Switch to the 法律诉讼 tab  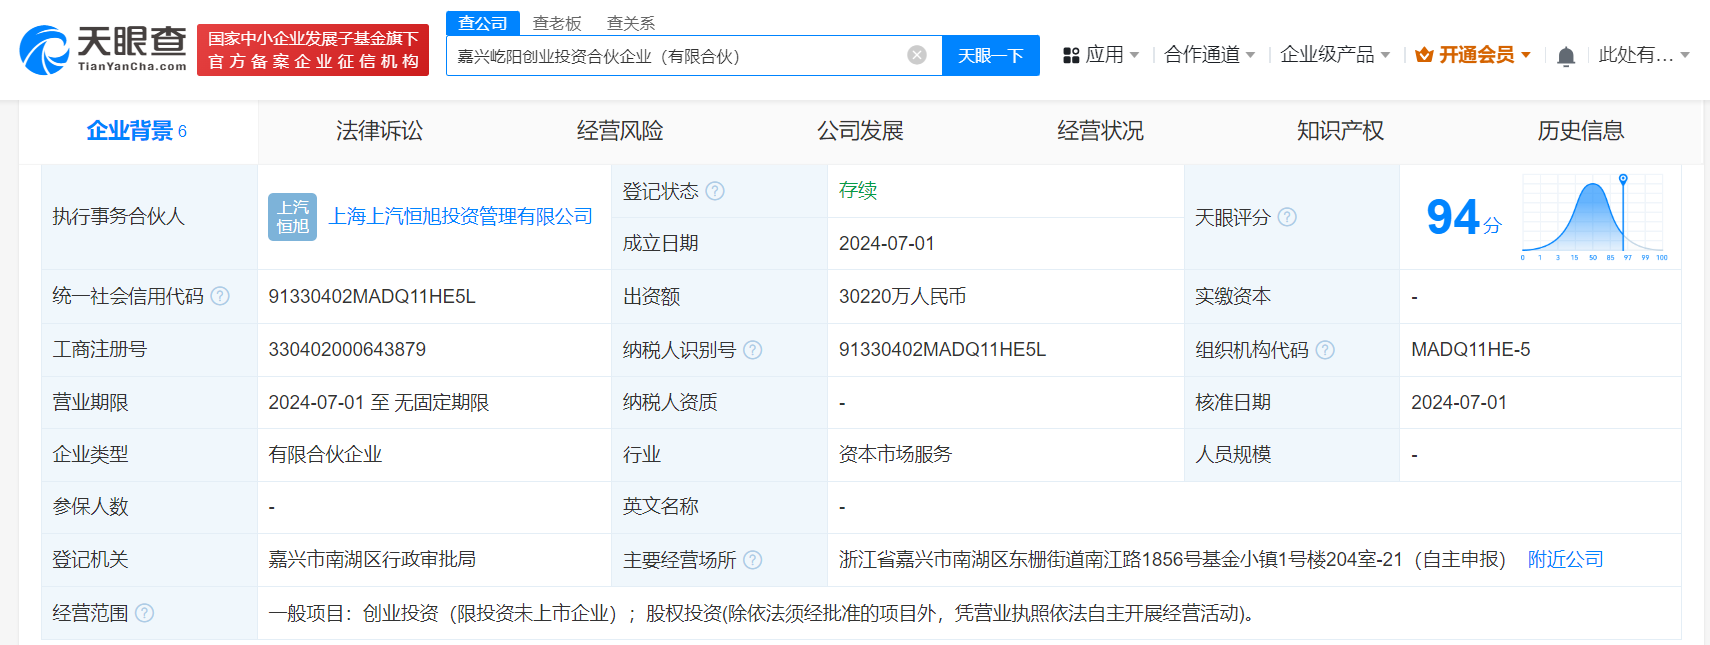click(x=379, y=131)
